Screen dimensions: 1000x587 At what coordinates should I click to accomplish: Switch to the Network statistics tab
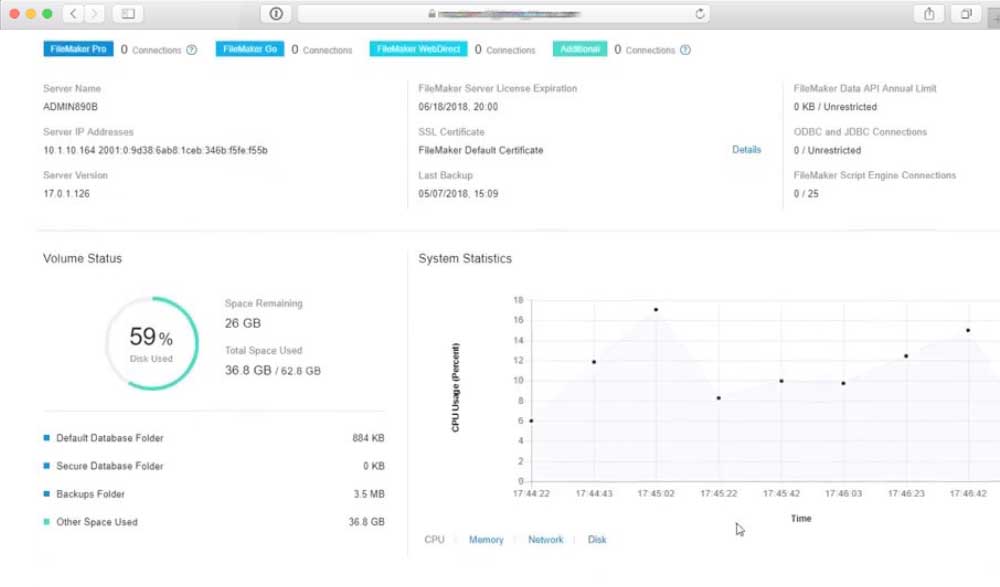545,540
